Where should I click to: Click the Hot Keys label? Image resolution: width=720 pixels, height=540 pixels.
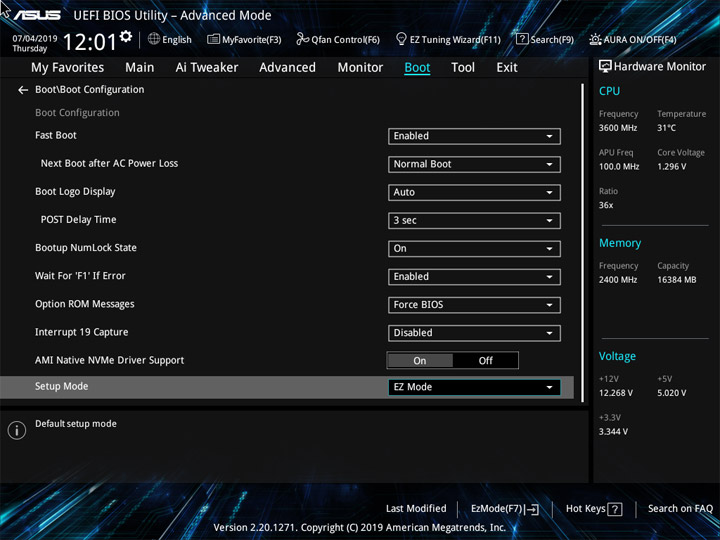coord(585,508)
